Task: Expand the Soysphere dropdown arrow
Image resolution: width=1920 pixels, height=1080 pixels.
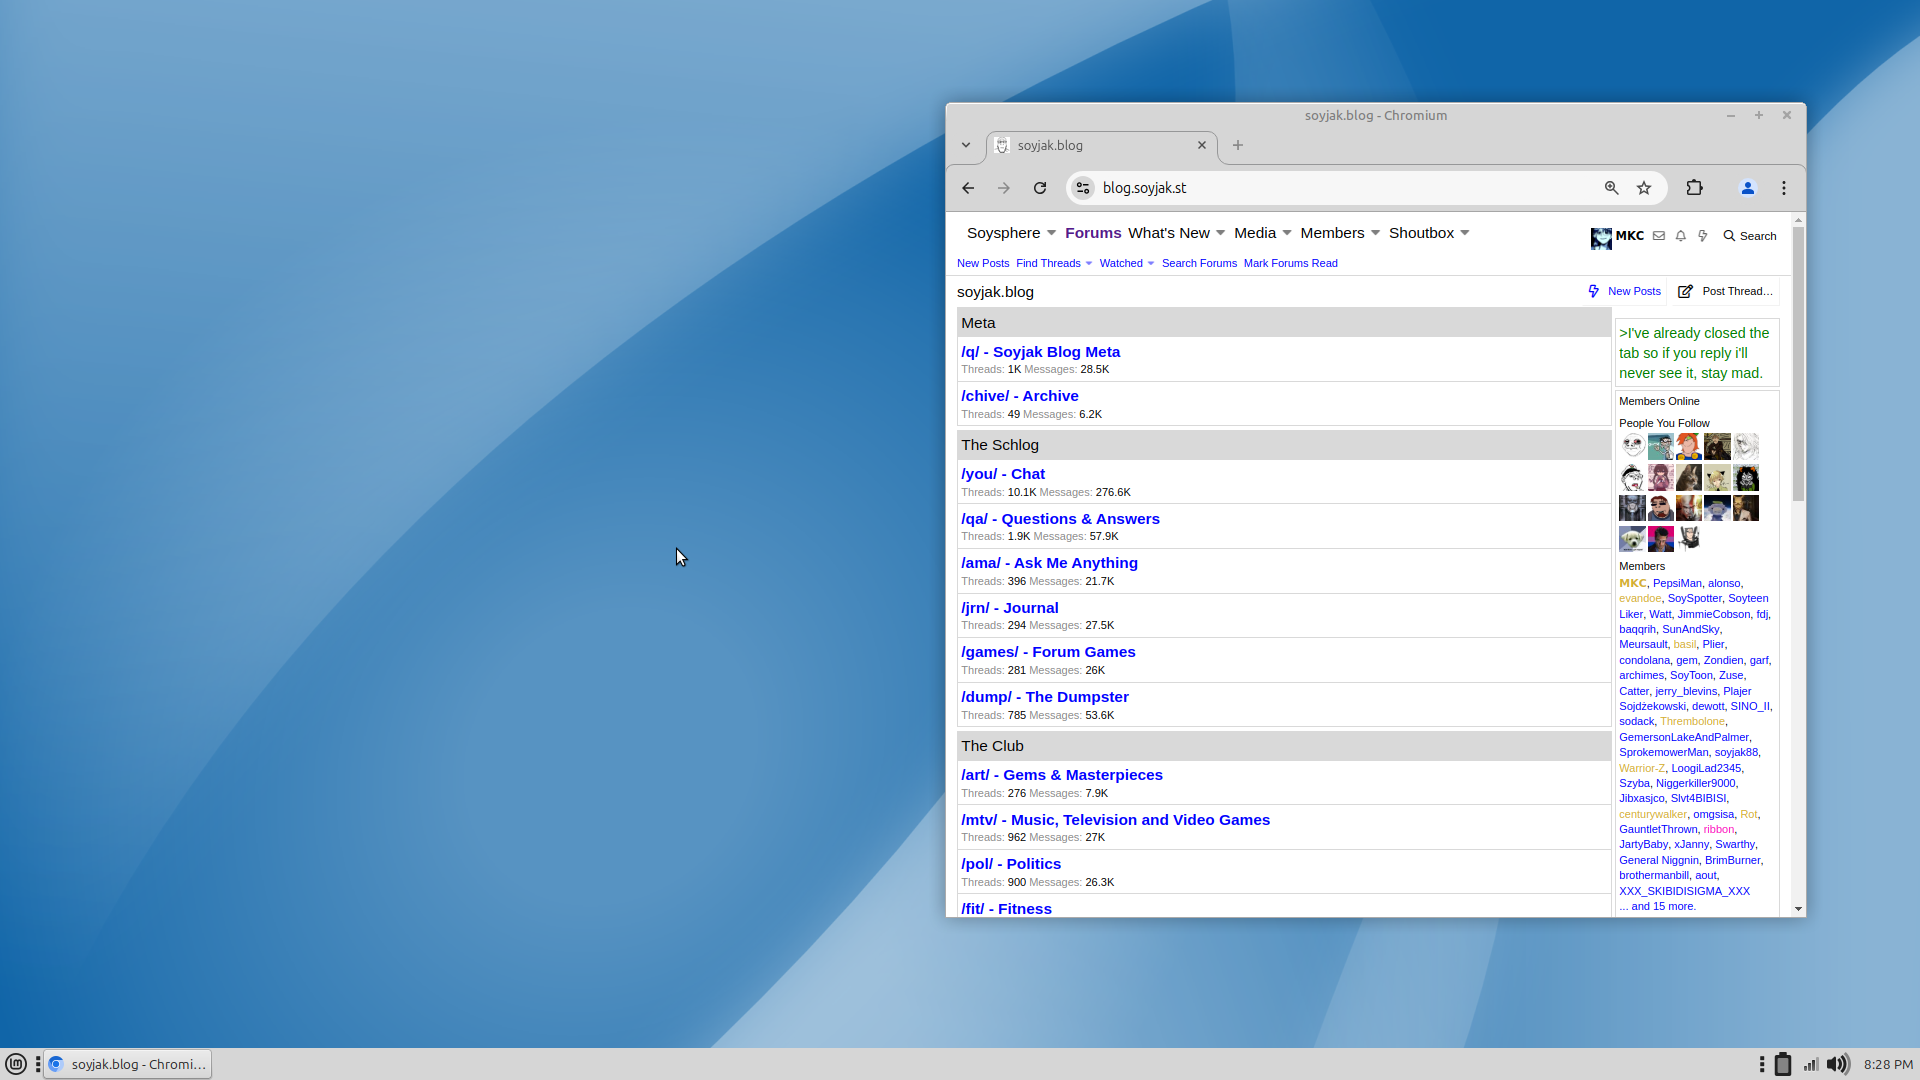Action: 1051,233
